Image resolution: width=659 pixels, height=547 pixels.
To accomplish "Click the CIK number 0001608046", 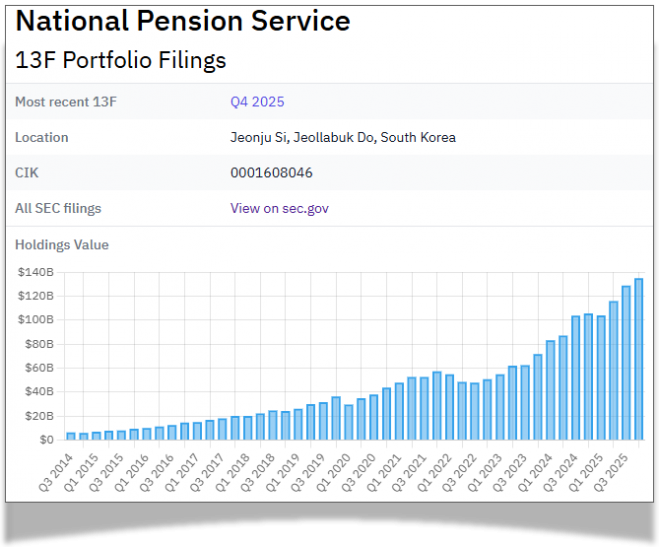I will [x=271, y=173].
